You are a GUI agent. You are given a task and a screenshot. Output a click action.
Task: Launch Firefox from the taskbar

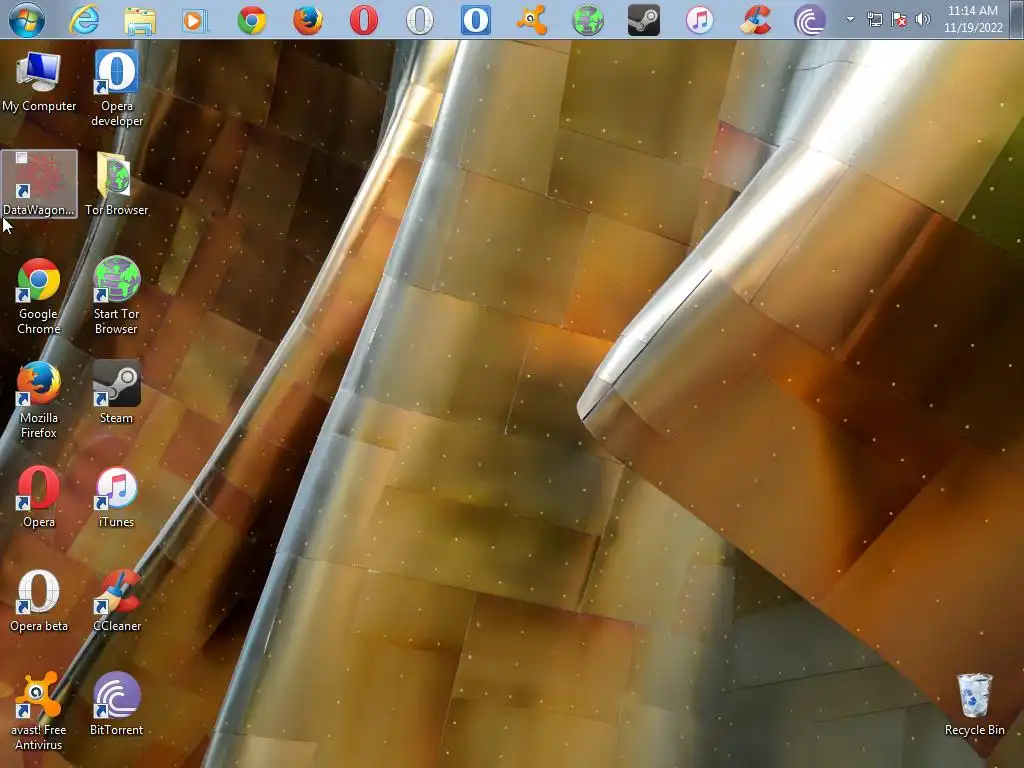click(308, 20)
